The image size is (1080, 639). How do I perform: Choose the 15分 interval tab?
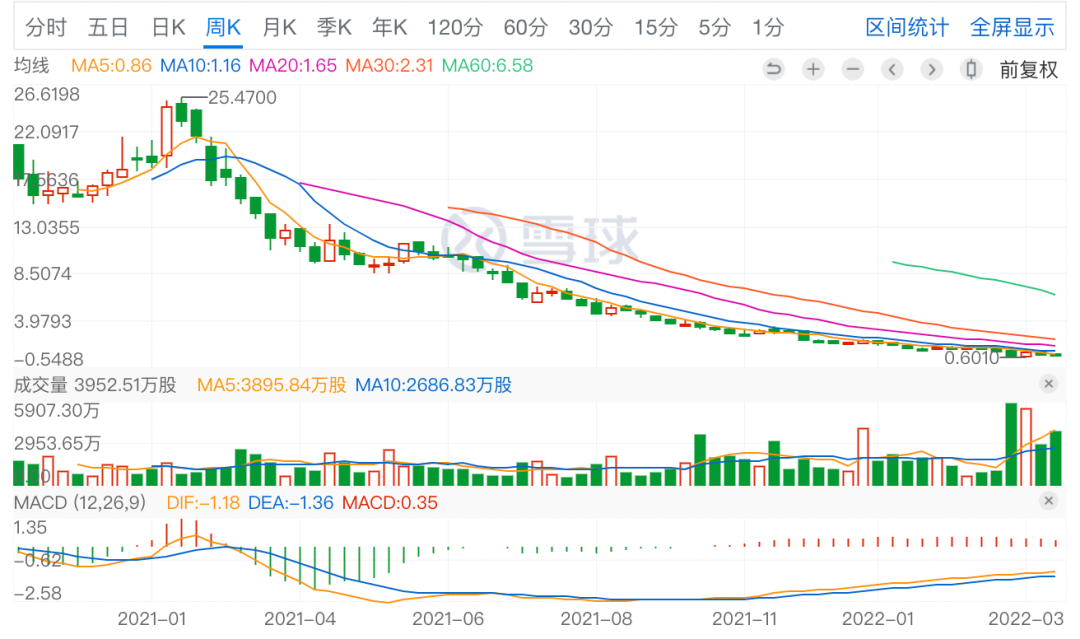(x=656, y=28)
